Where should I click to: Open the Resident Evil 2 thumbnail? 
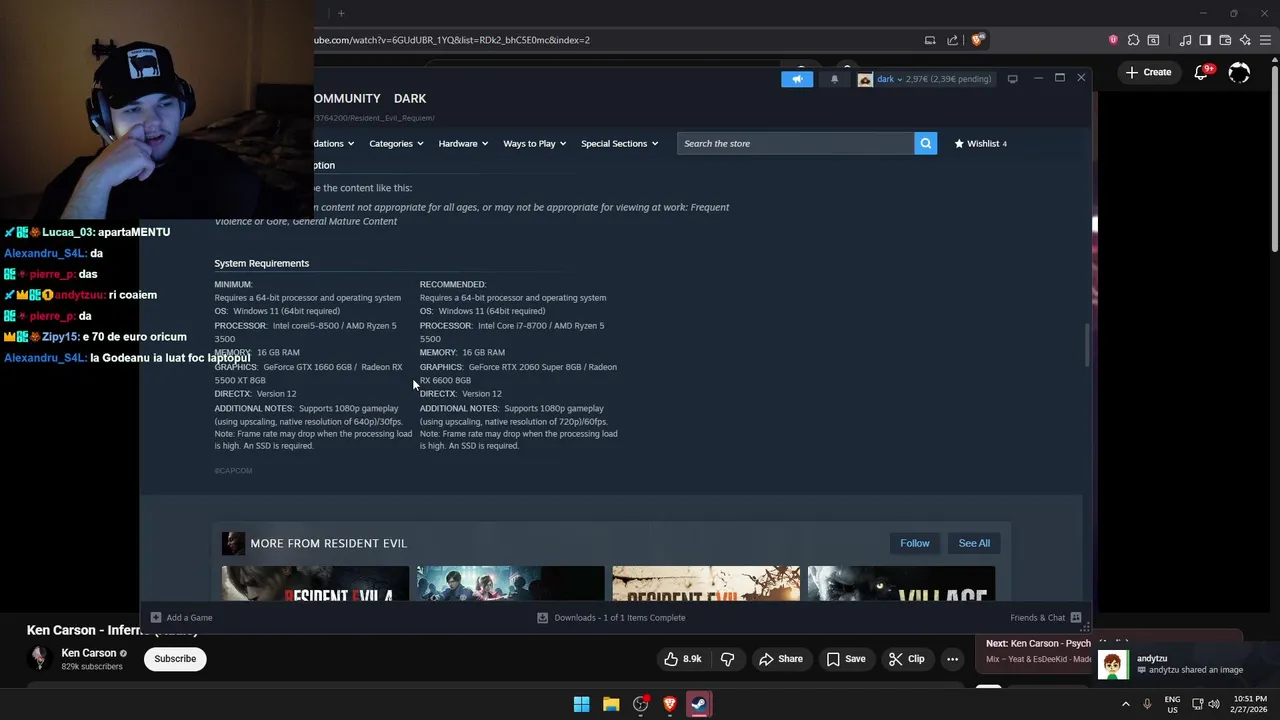point(511,584)
